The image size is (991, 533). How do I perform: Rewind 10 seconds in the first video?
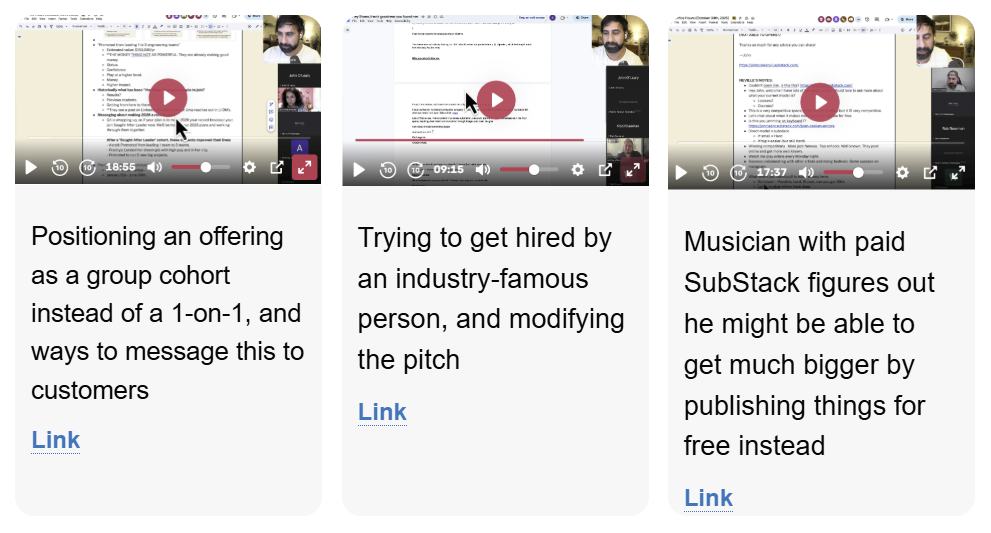[x=59, y=168]
